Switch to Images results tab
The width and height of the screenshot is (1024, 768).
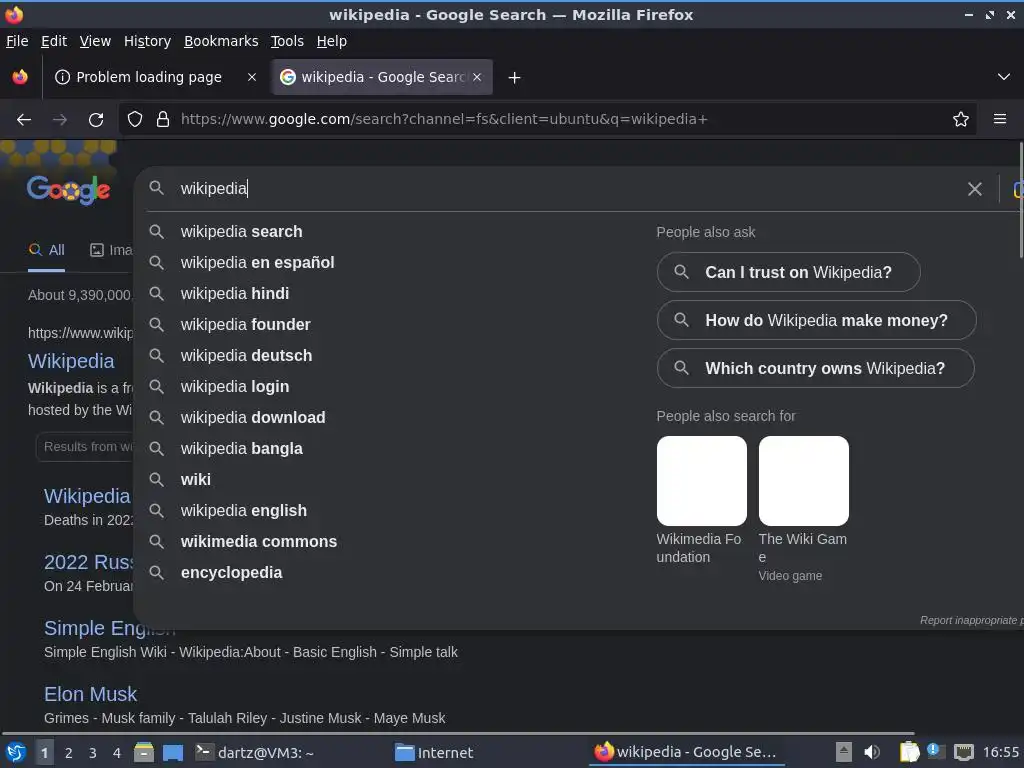[111, 250]
